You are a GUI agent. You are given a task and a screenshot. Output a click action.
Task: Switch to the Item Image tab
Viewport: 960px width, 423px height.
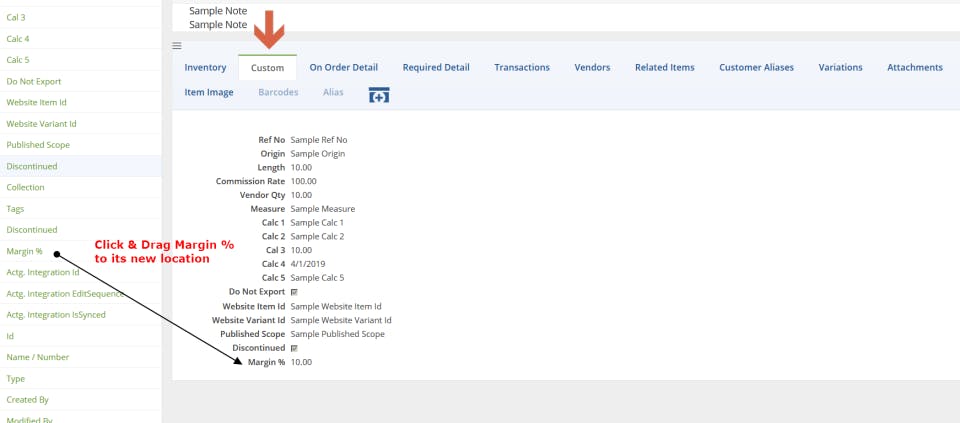209,92
